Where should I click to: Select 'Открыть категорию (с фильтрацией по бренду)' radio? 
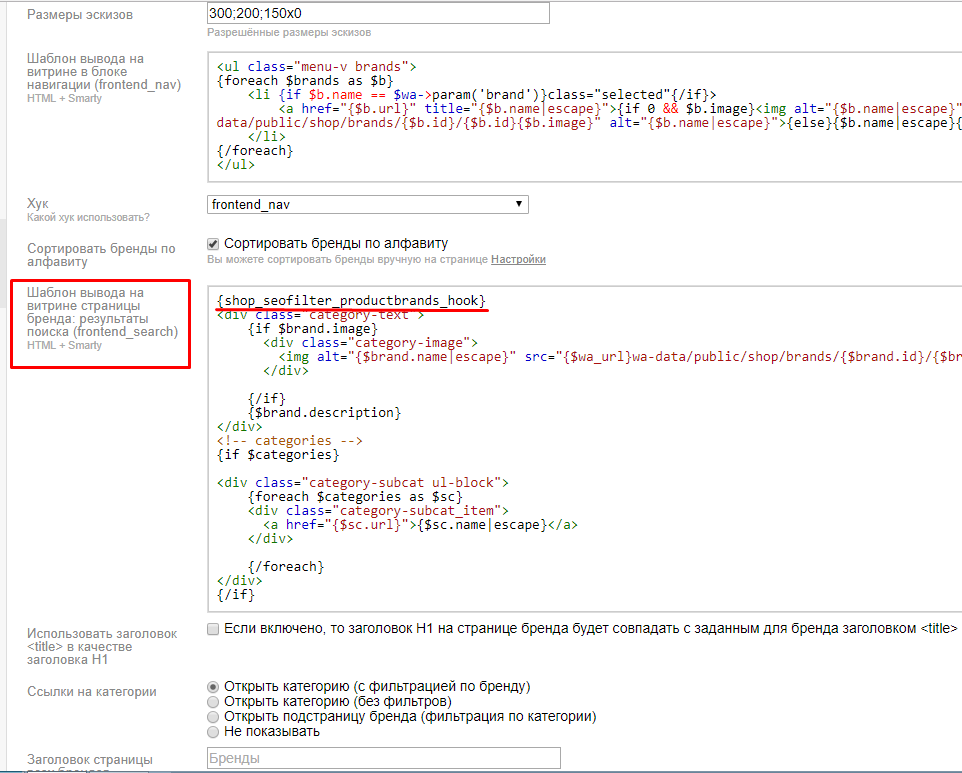click(x=213, y=687)
